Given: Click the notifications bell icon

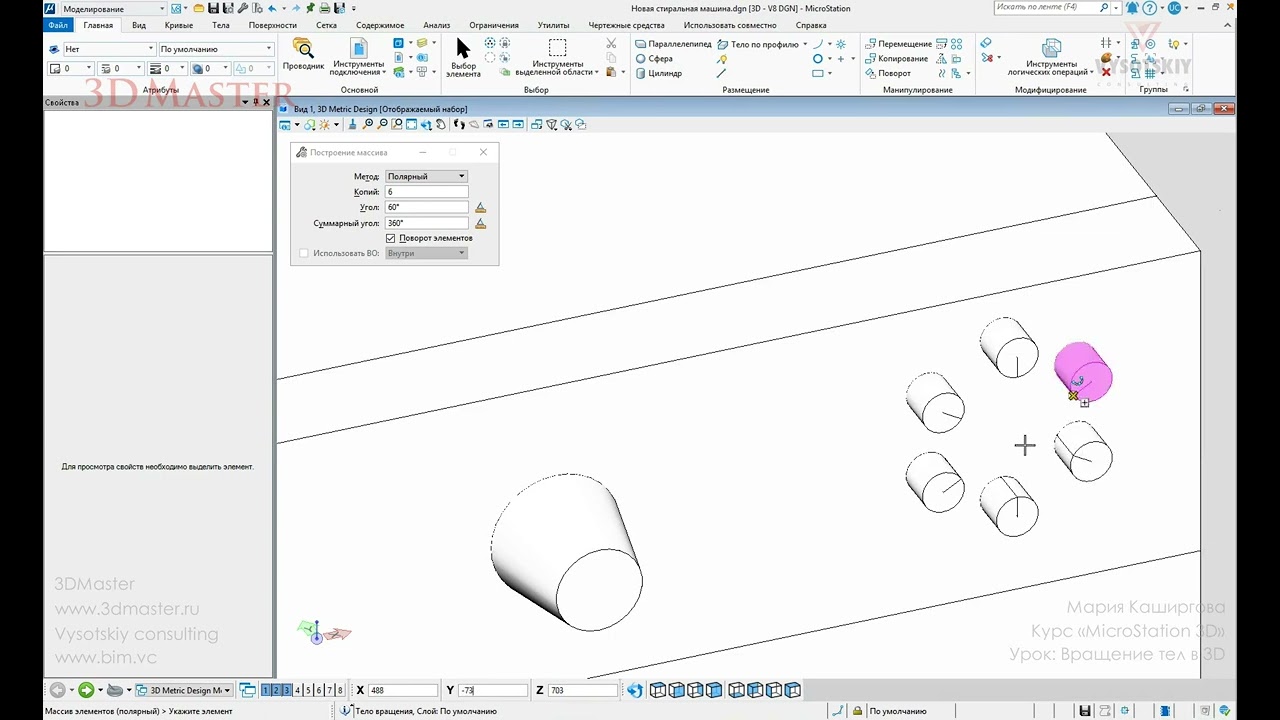Looking at the screenshot, I should [1133, 8].
